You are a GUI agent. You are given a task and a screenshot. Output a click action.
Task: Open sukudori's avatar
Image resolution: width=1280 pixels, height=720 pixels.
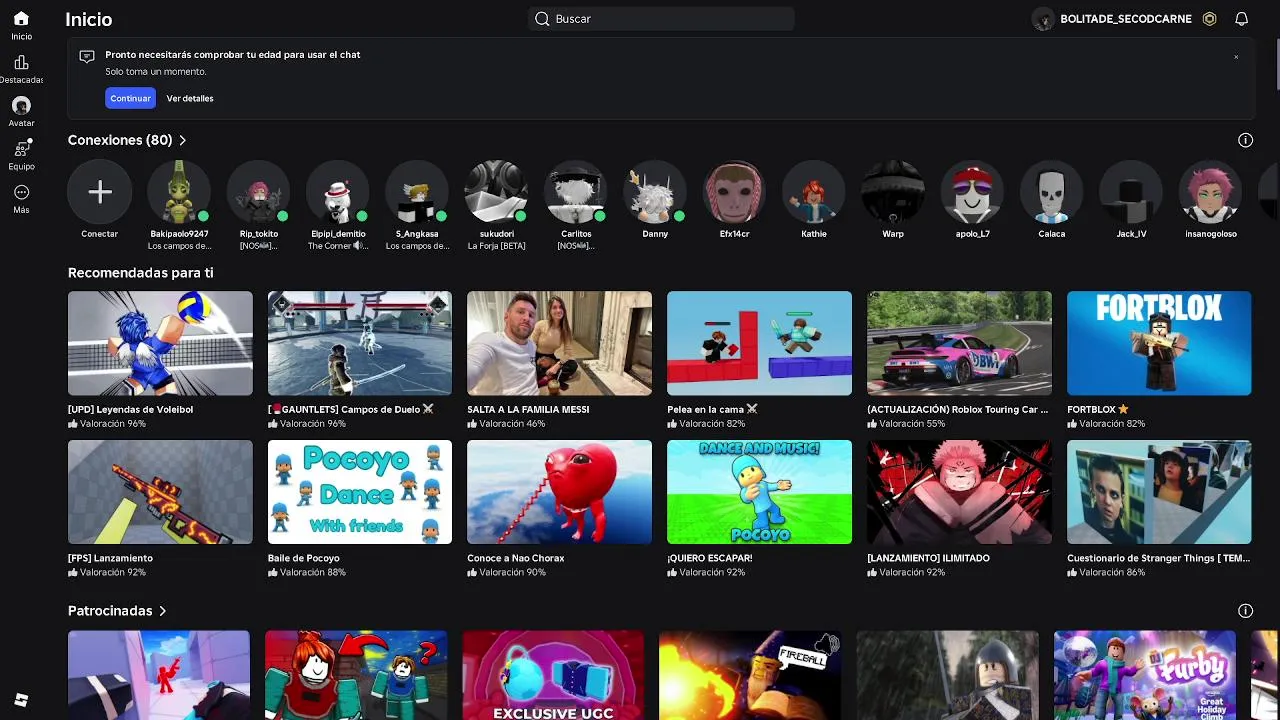pyautogui.click(x=496, y=192)
